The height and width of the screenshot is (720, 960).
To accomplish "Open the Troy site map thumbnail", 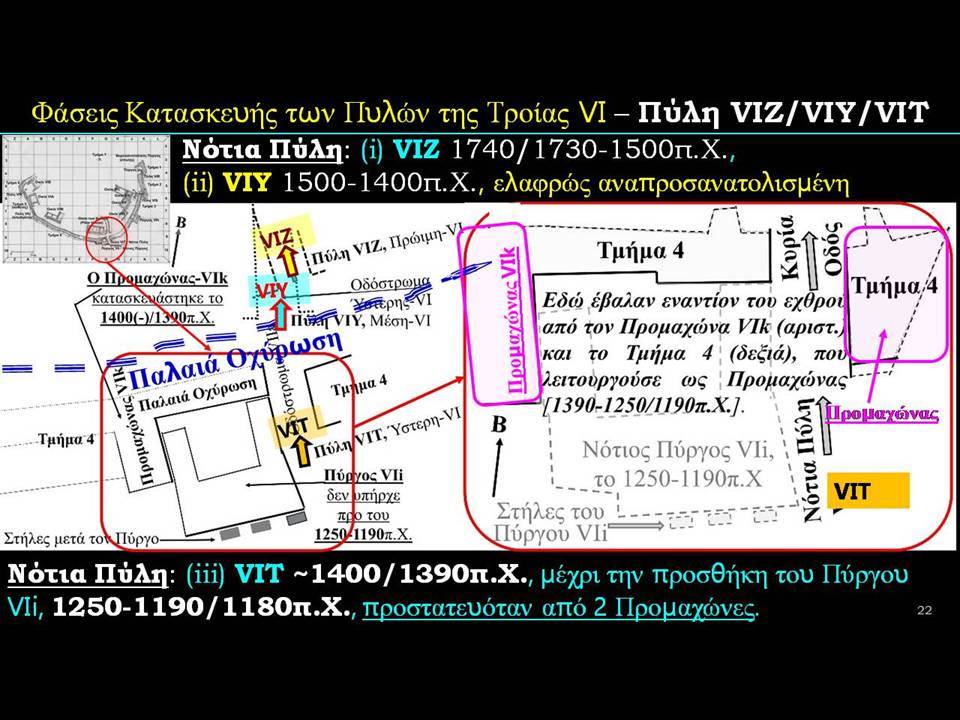I will pyautogui.click(x=86, y=200).
